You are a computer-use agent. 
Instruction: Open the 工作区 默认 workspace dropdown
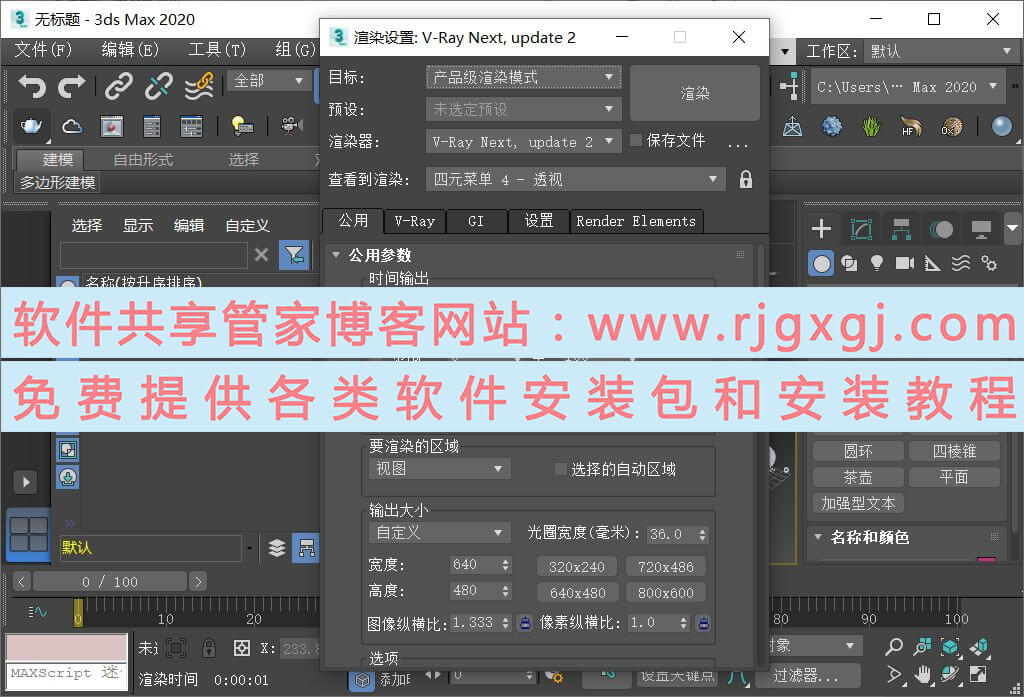[x=939, y=51]
